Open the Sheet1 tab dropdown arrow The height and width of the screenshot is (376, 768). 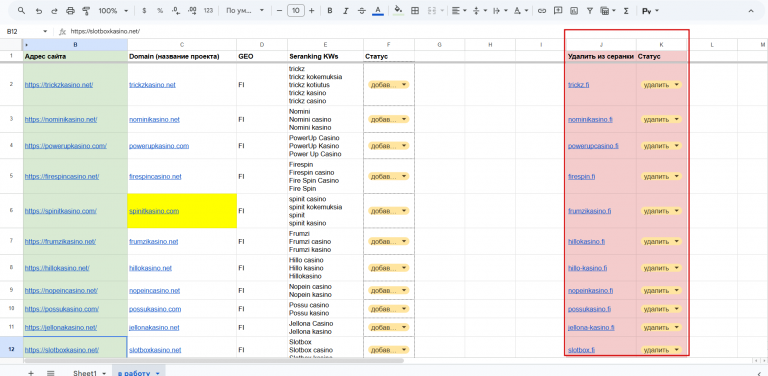[x=104, y=374]
